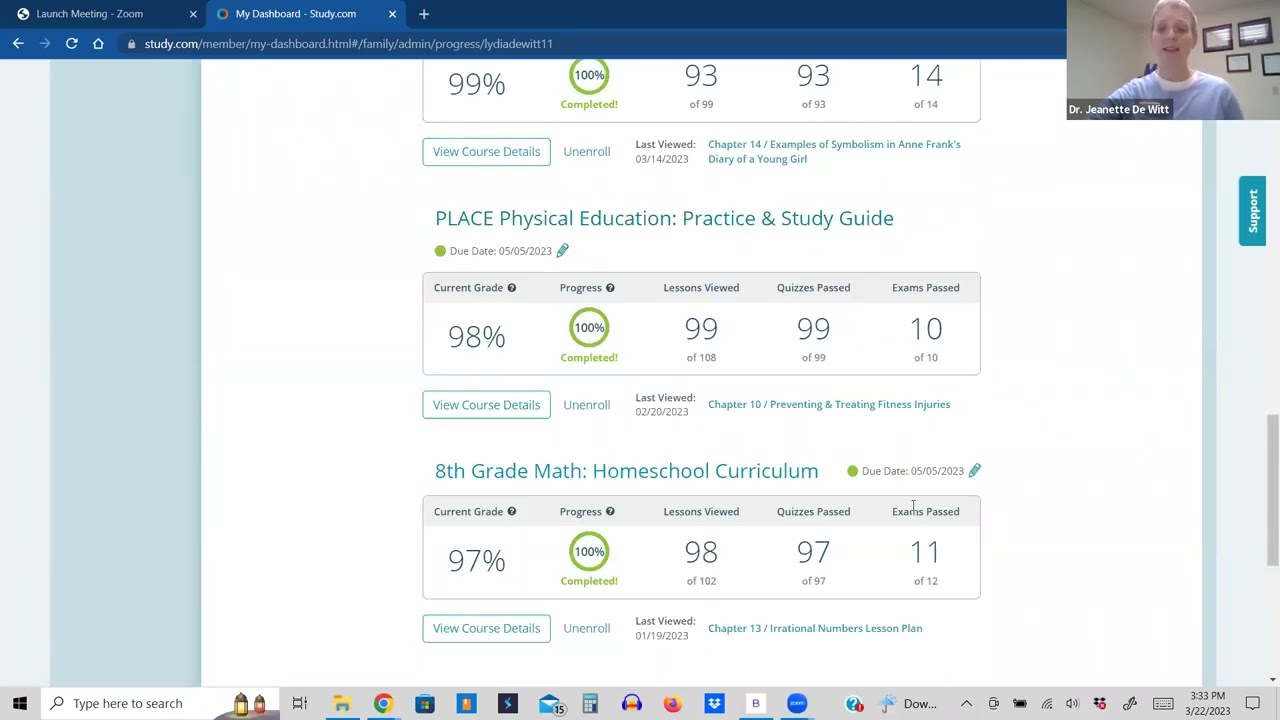Show the Current Grade help tip for 8th Grade Math
The width and height of the screenshot is (1280, 720).
511,512
